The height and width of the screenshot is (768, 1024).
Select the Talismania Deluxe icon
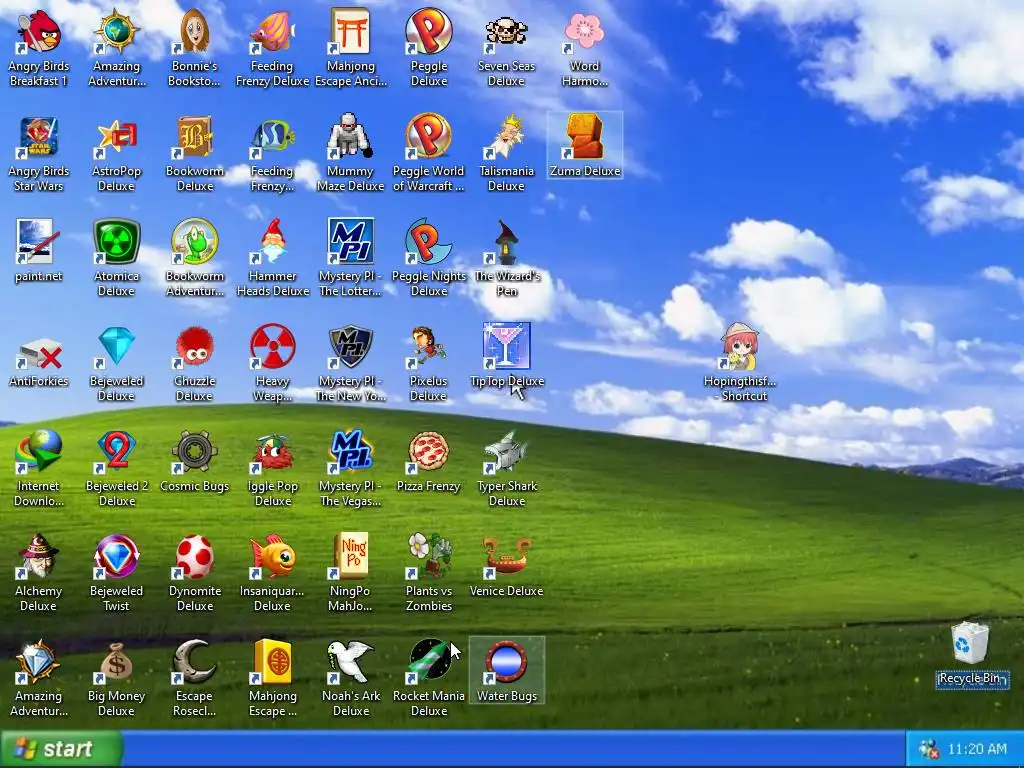pos(506,137)
